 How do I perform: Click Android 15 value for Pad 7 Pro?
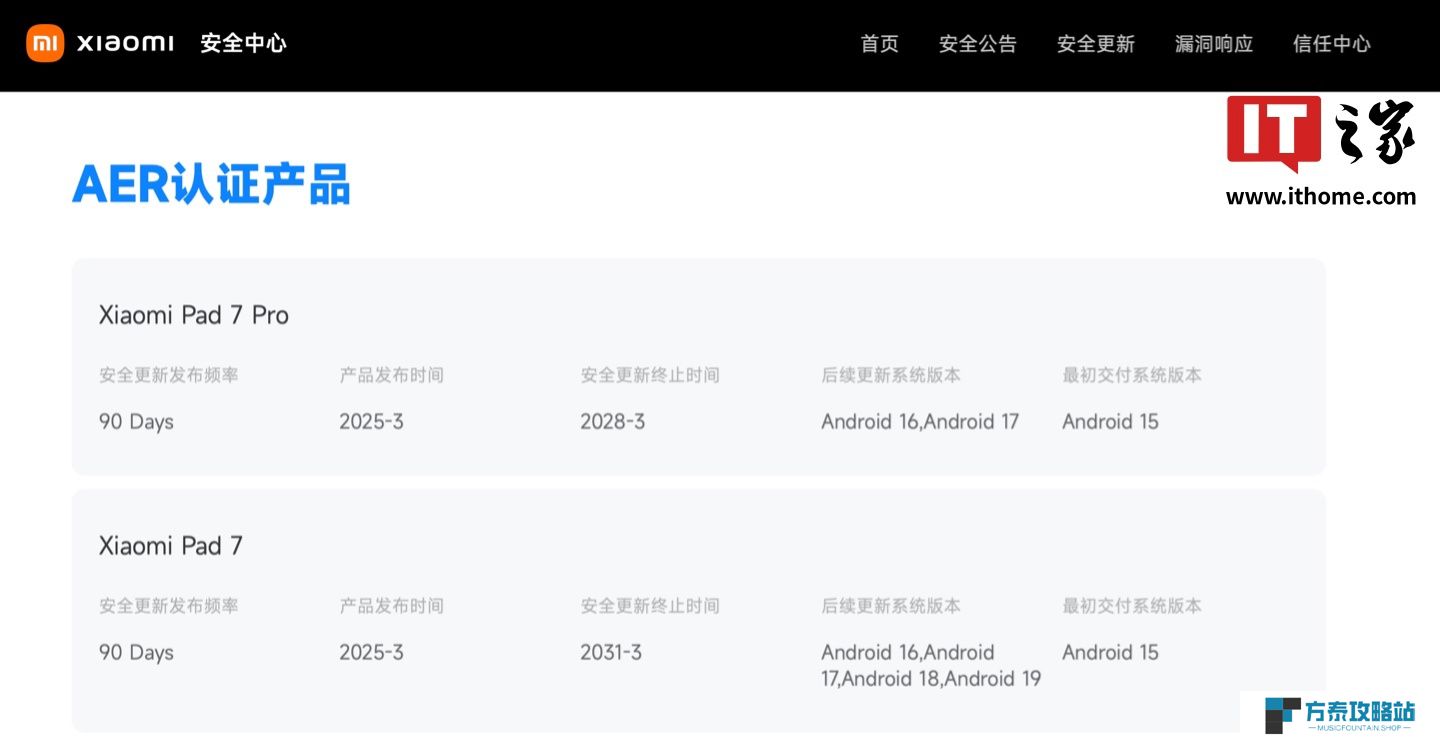(x=1110, y=422)
